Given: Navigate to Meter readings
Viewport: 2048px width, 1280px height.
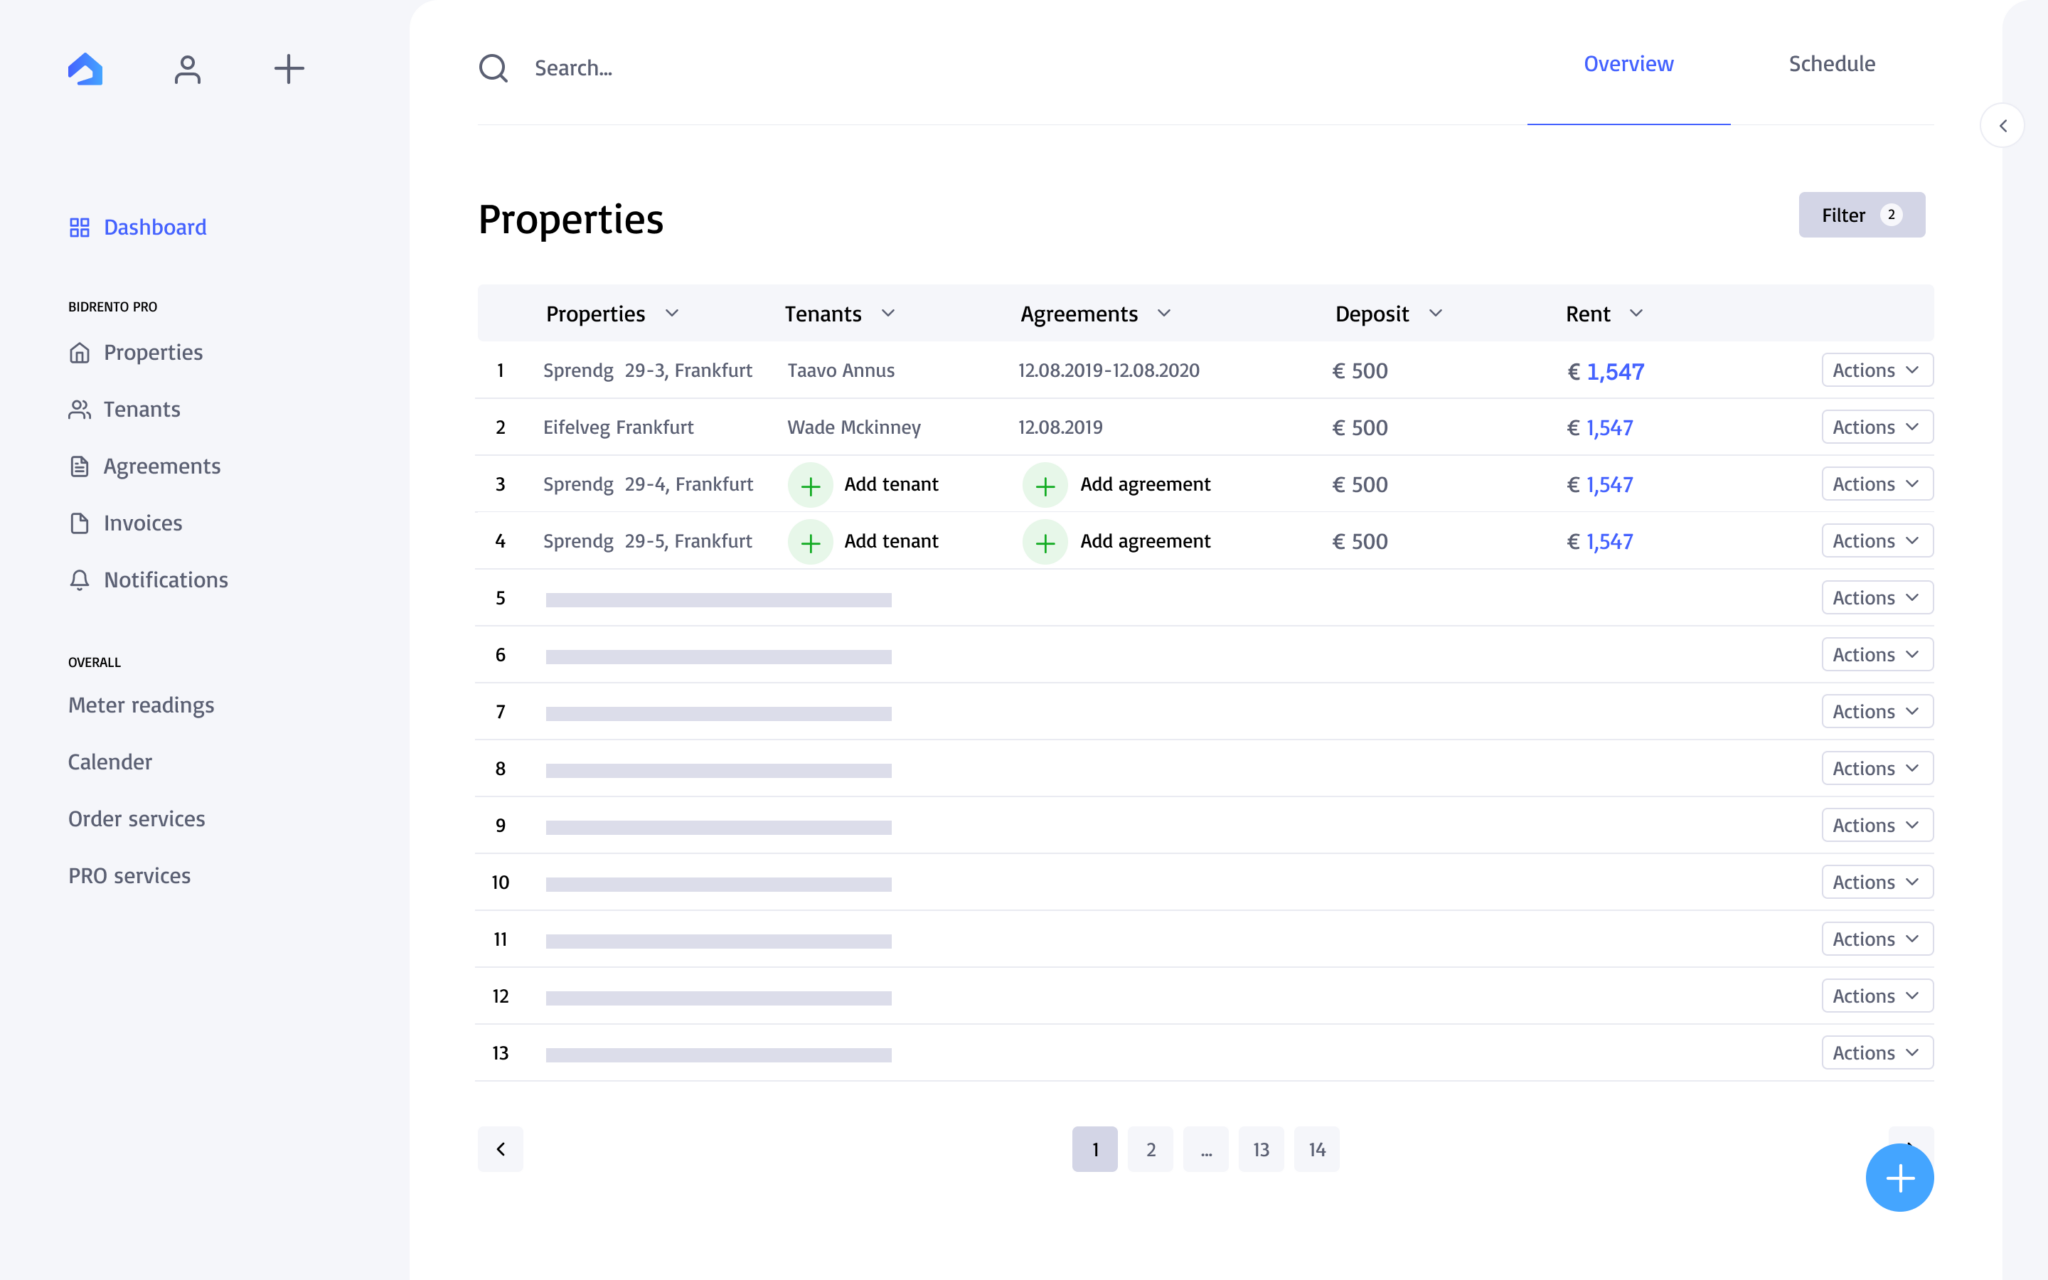Looking at the screenshot, I should [x=140, y=705].
